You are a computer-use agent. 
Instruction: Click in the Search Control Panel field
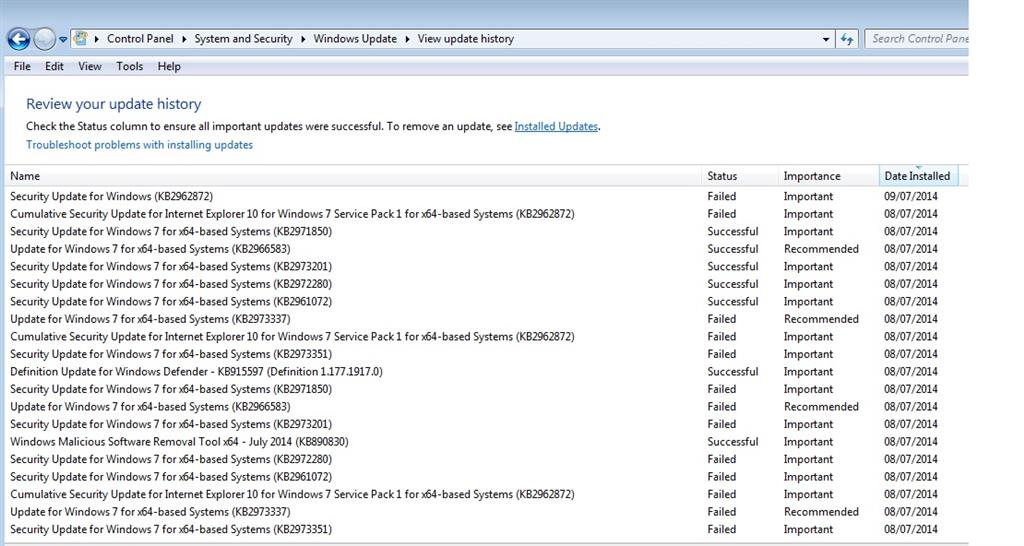click(917, 39)
